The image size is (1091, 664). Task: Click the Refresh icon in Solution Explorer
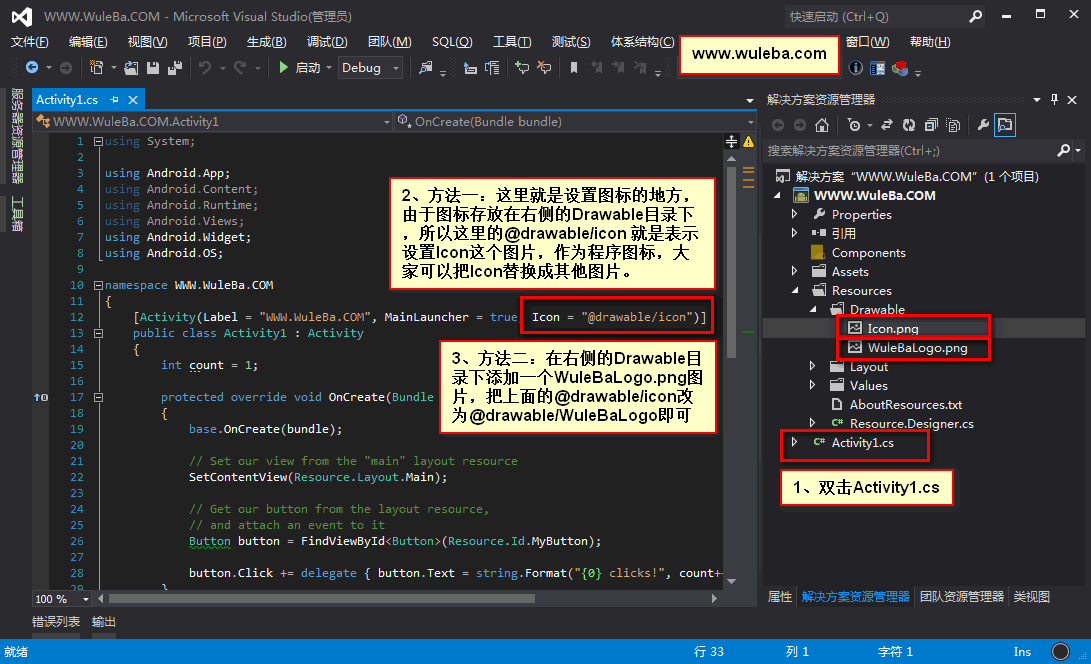click(x=909, y=125)
